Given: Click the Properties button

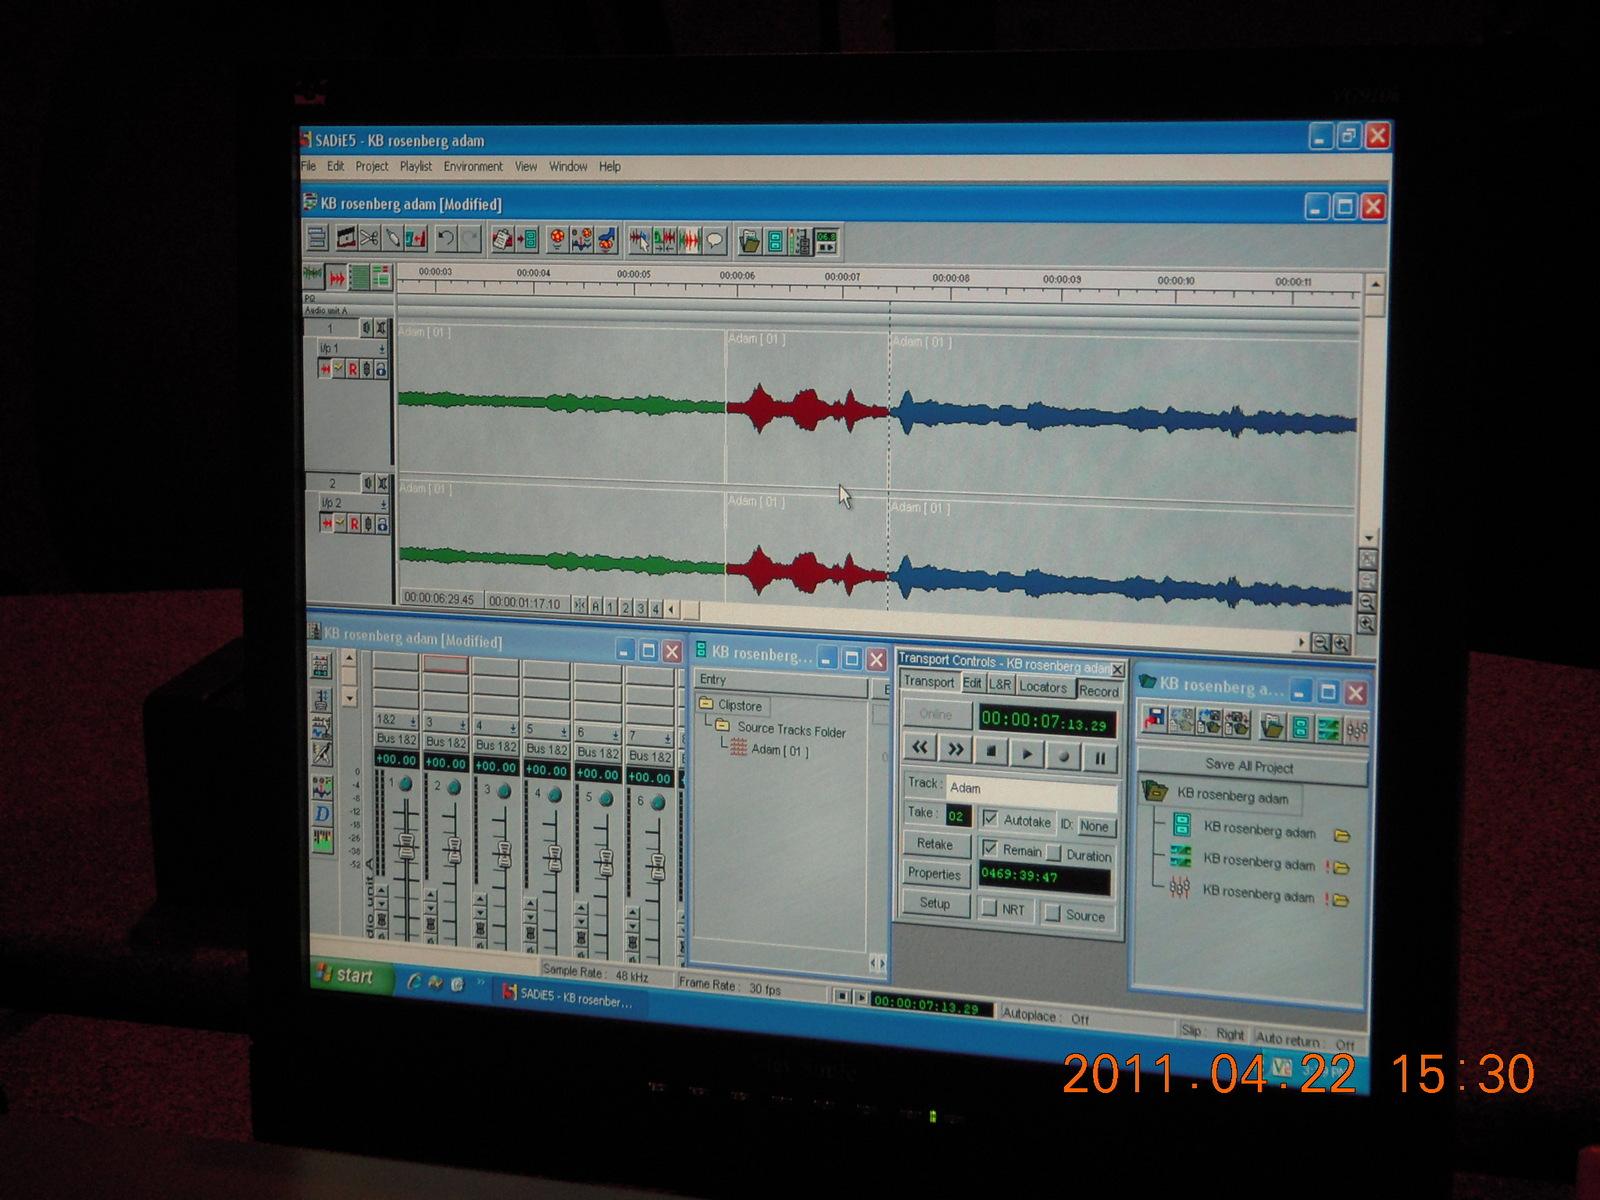Looking at the screenshot, I should (935, 873).
